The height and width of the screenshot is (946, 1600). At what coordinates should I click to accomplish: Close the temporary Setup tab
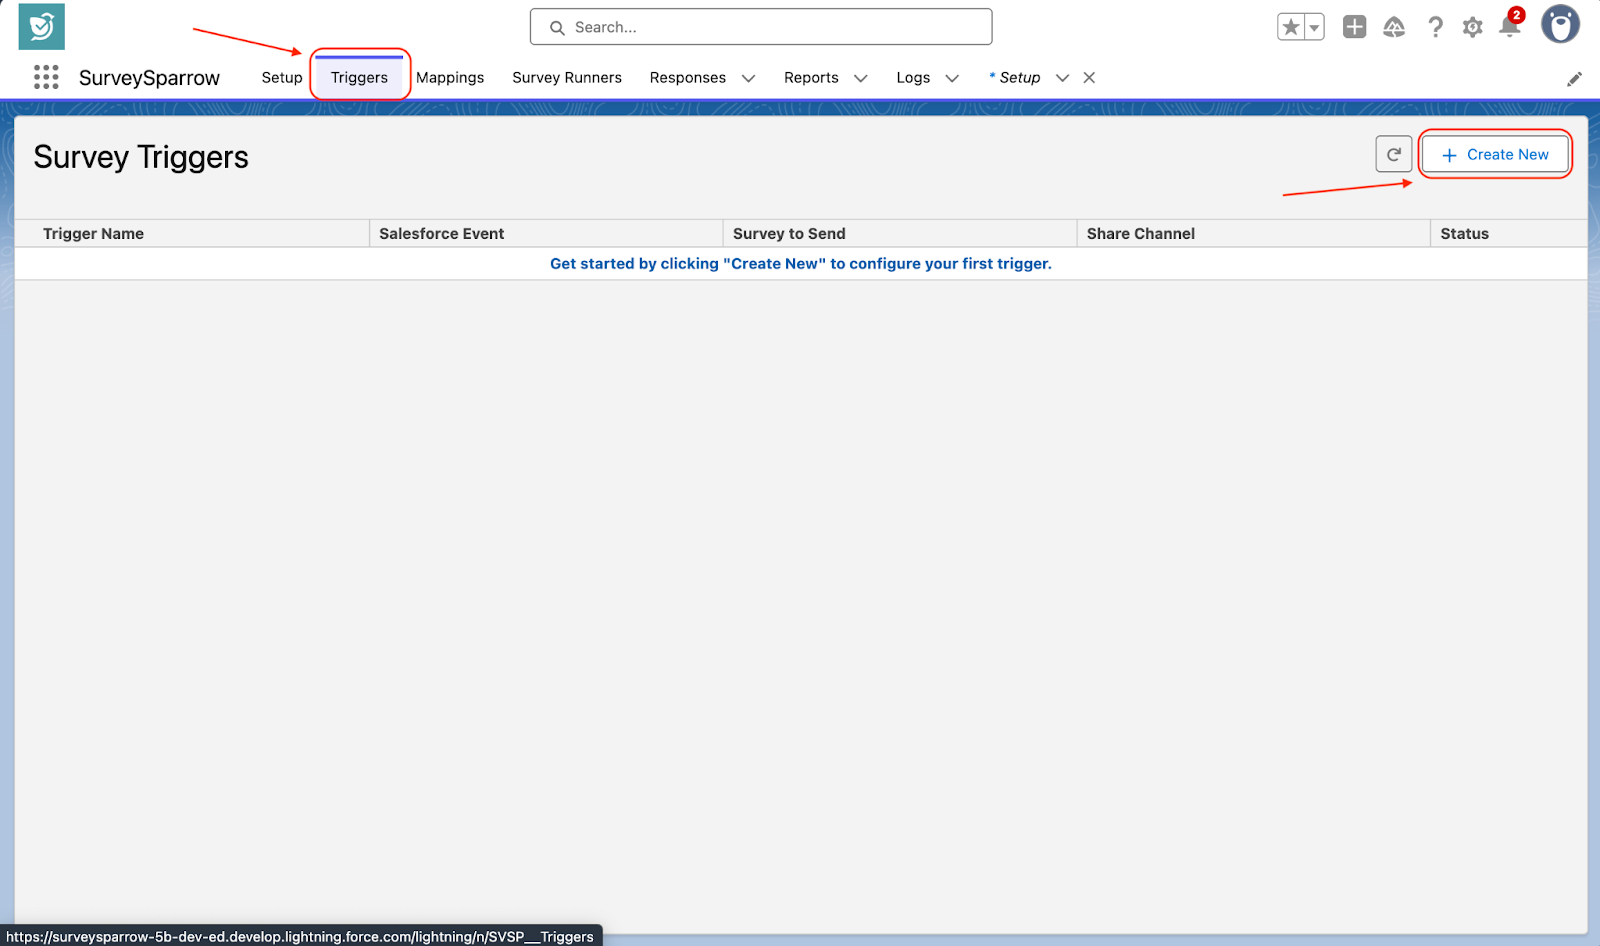(1089, 78)
